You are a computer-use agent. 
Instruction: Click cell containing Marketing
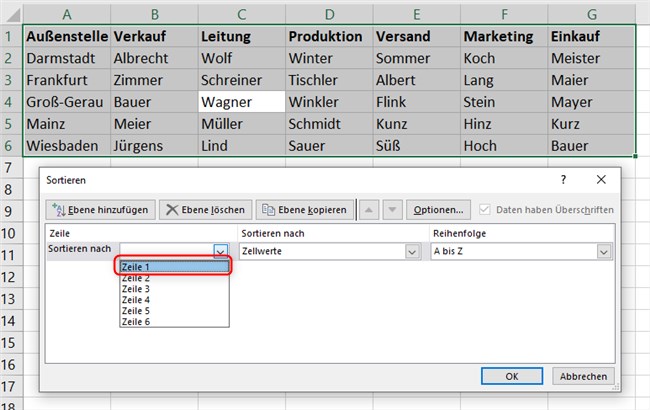(x=504, y=36)
